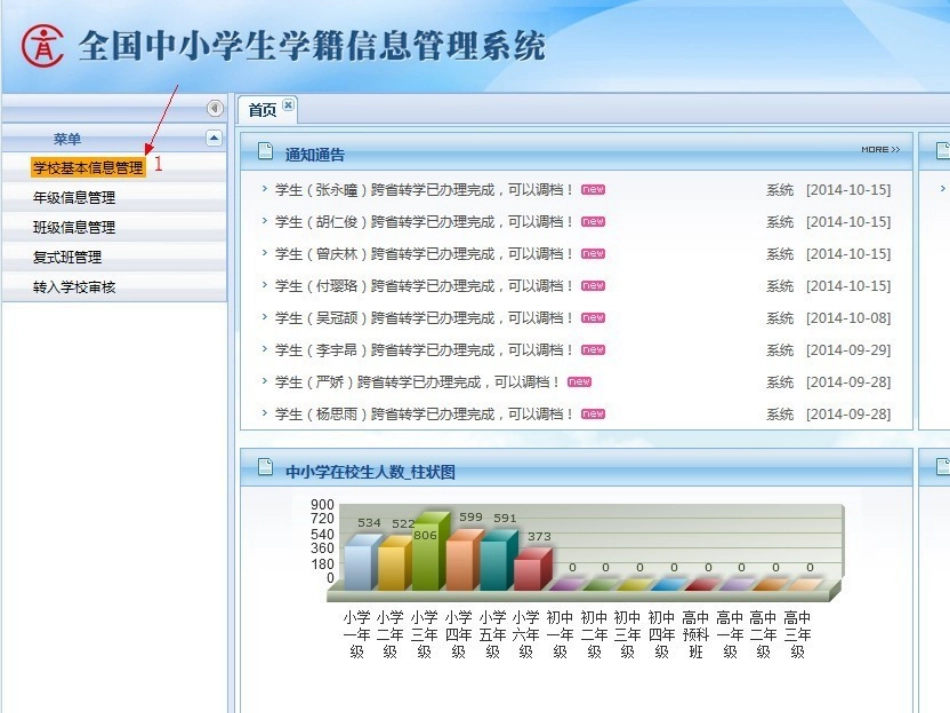Image resolution: width=950 pixels, height=713 pixels.
Task: Open notice about student 曾庆林
Action: 424,254
